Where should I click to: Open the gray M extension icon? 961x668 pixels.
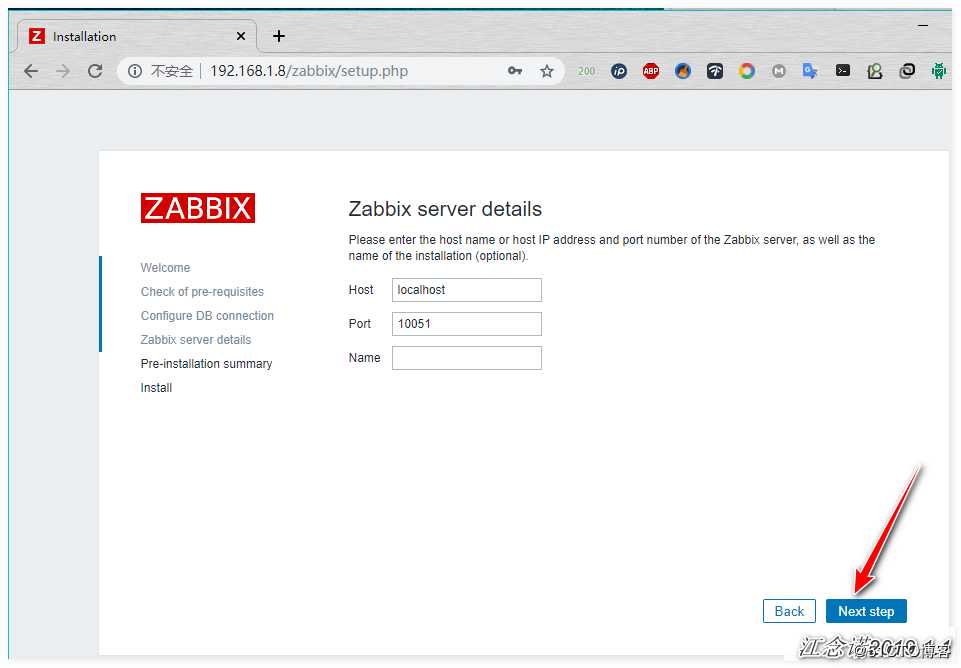tap(778, 71)
